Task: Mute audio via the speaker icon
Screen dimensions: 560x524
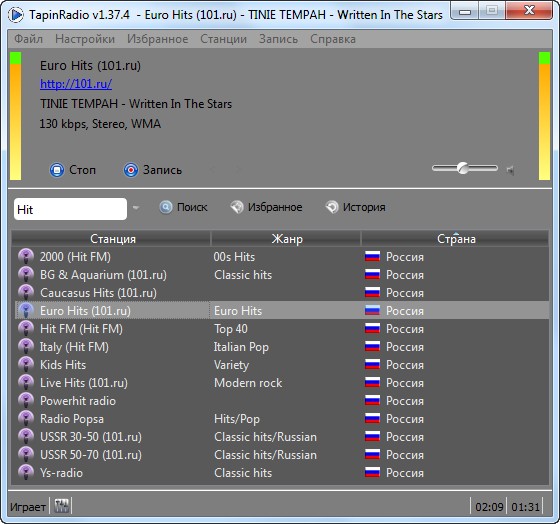Action: [x=511, y=170]
